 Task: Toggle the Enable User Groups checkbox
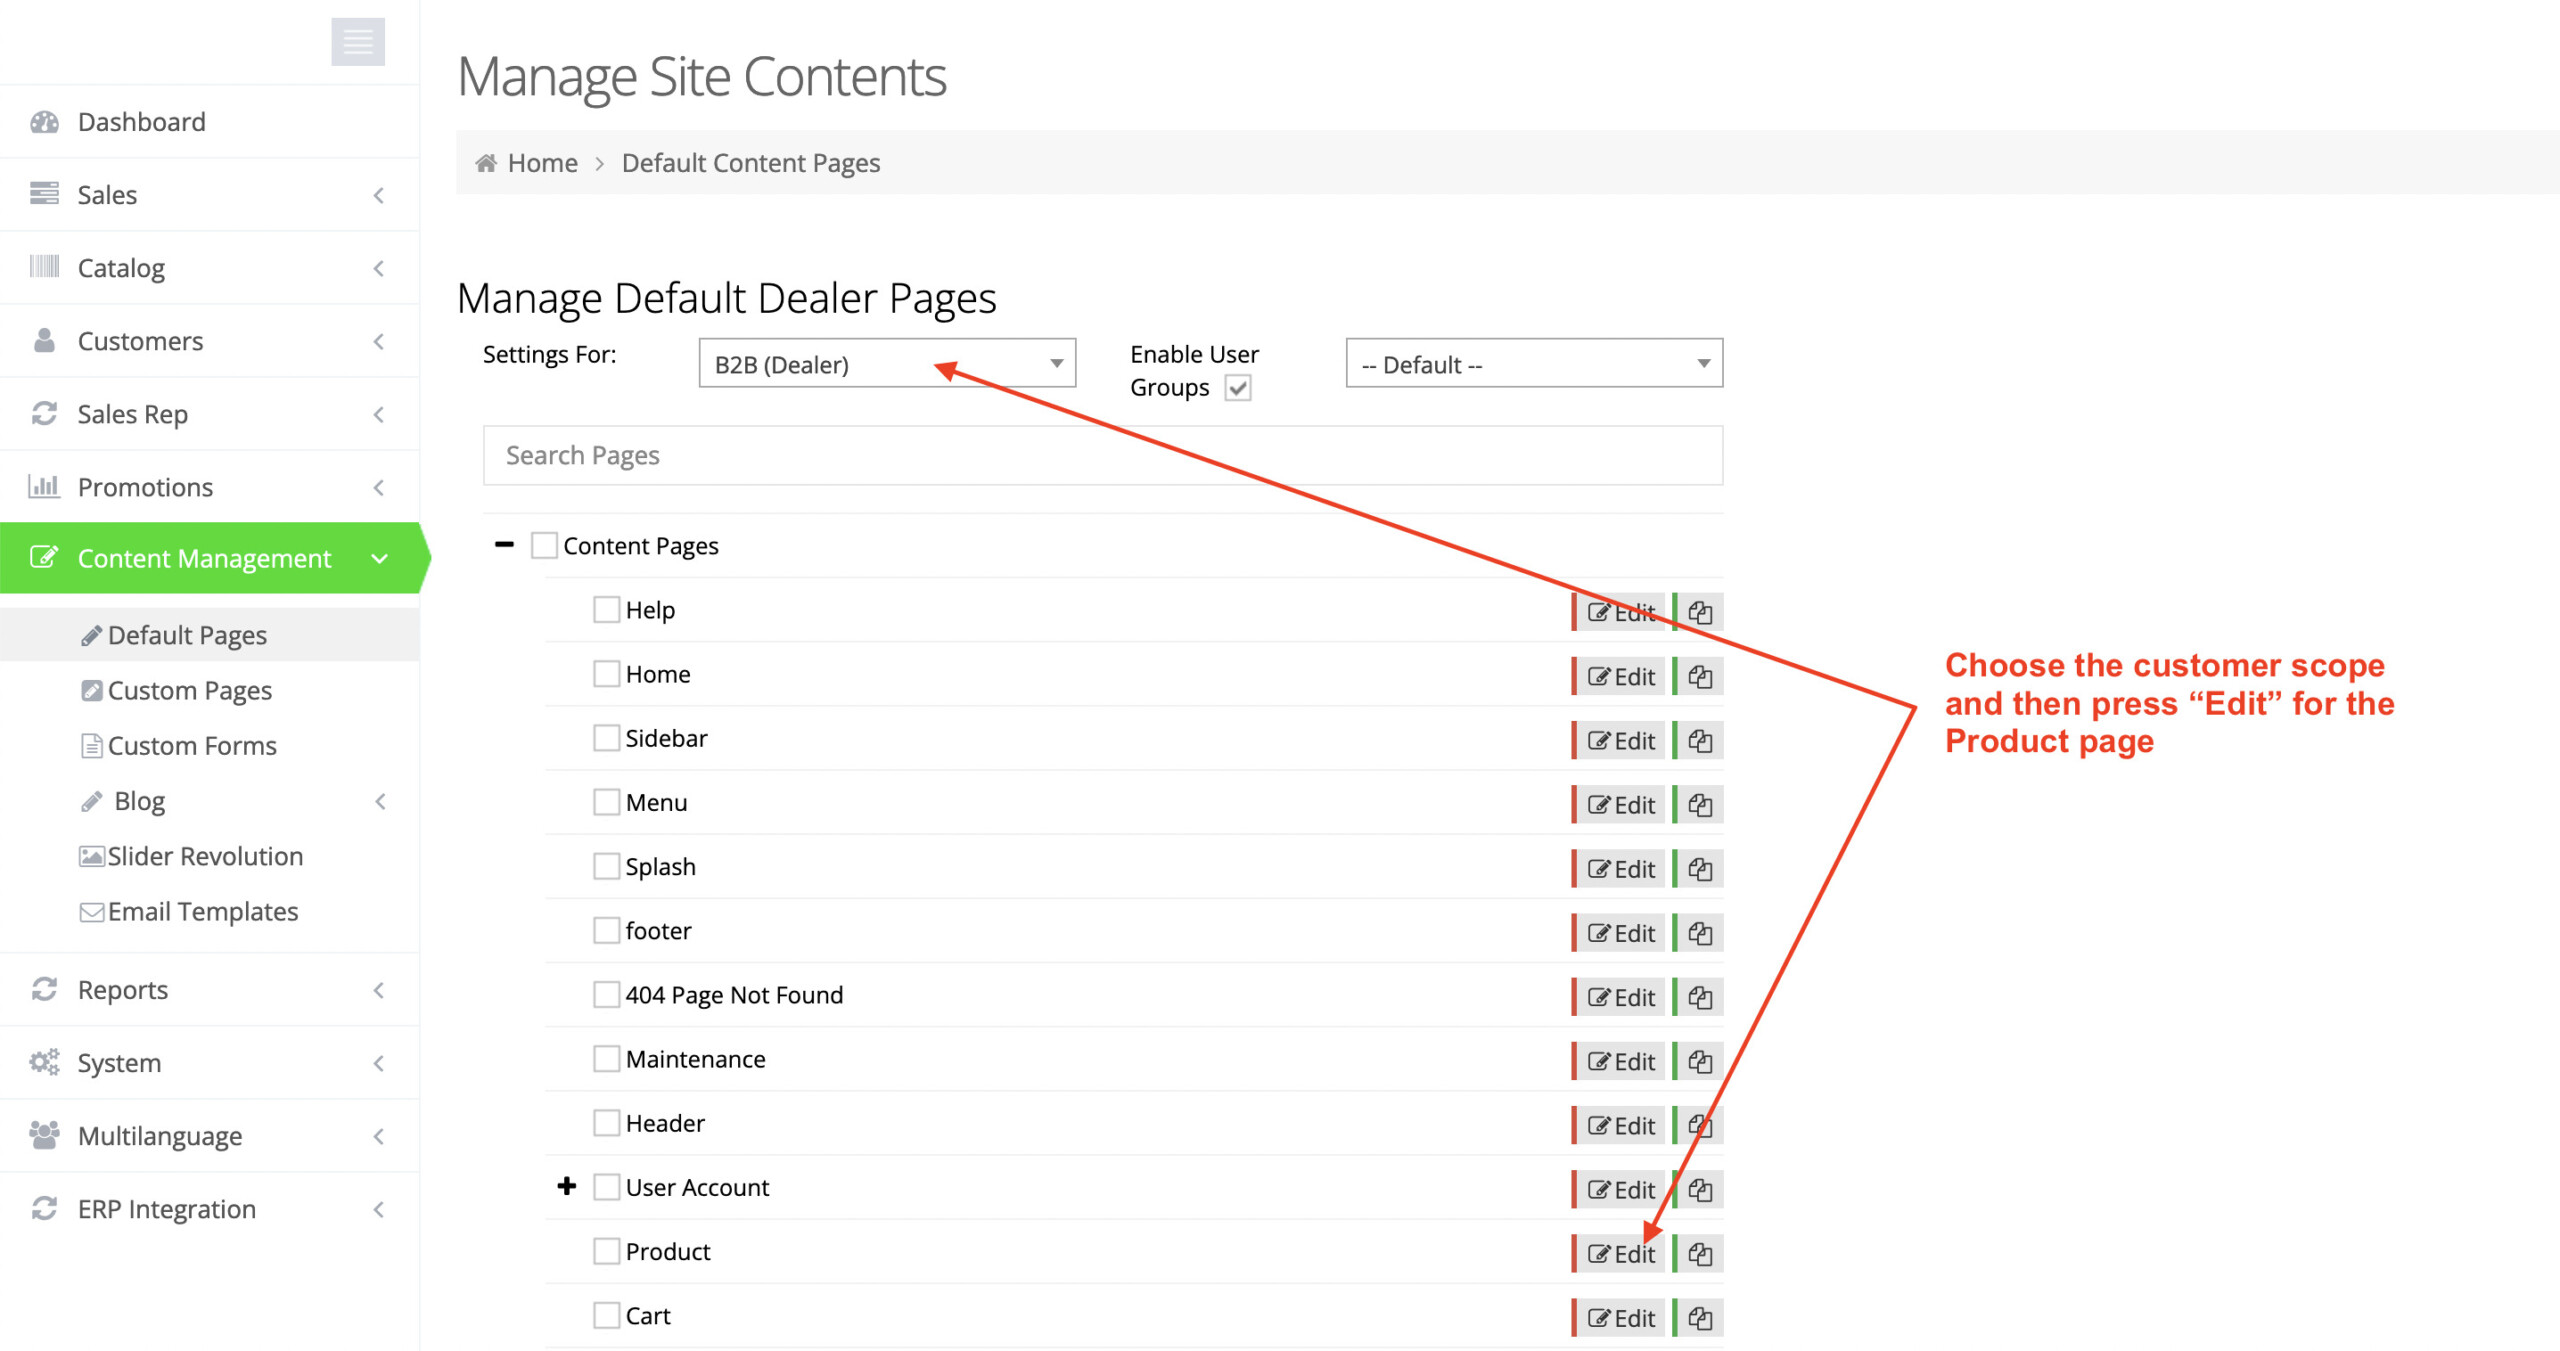click(1238, 387)
